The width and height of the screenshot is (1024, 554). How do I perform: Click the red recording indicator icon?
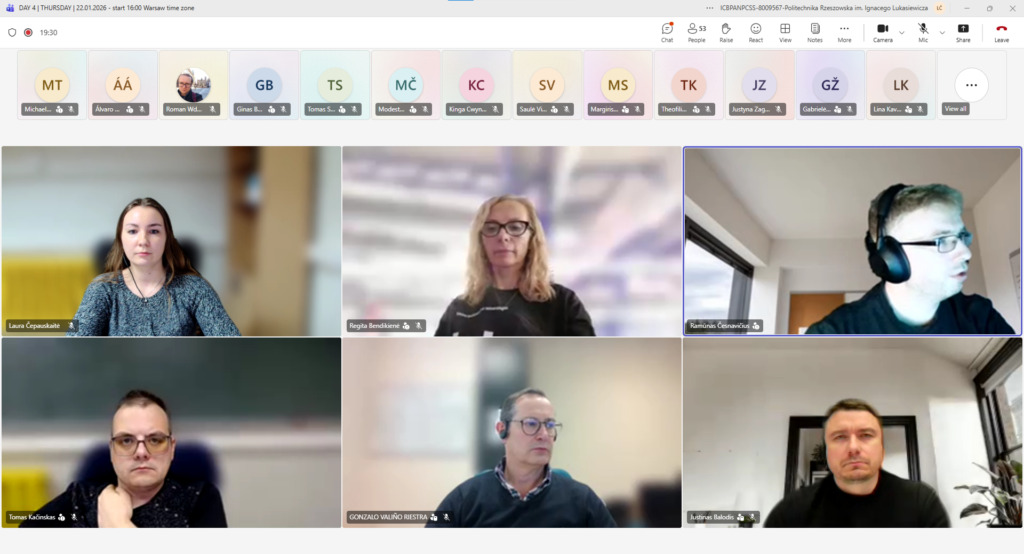coord(28,32)
